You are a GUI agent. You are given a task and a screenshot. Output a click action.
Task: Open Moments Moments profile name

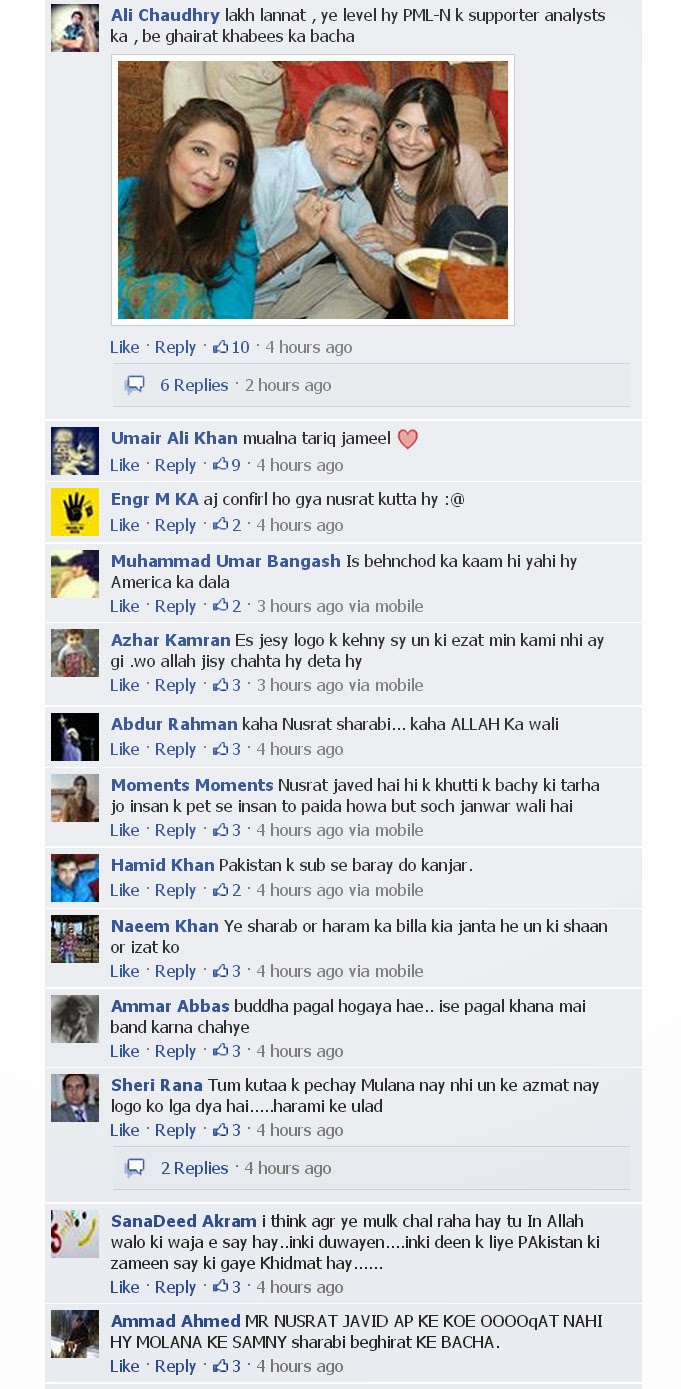coord(192,785)
